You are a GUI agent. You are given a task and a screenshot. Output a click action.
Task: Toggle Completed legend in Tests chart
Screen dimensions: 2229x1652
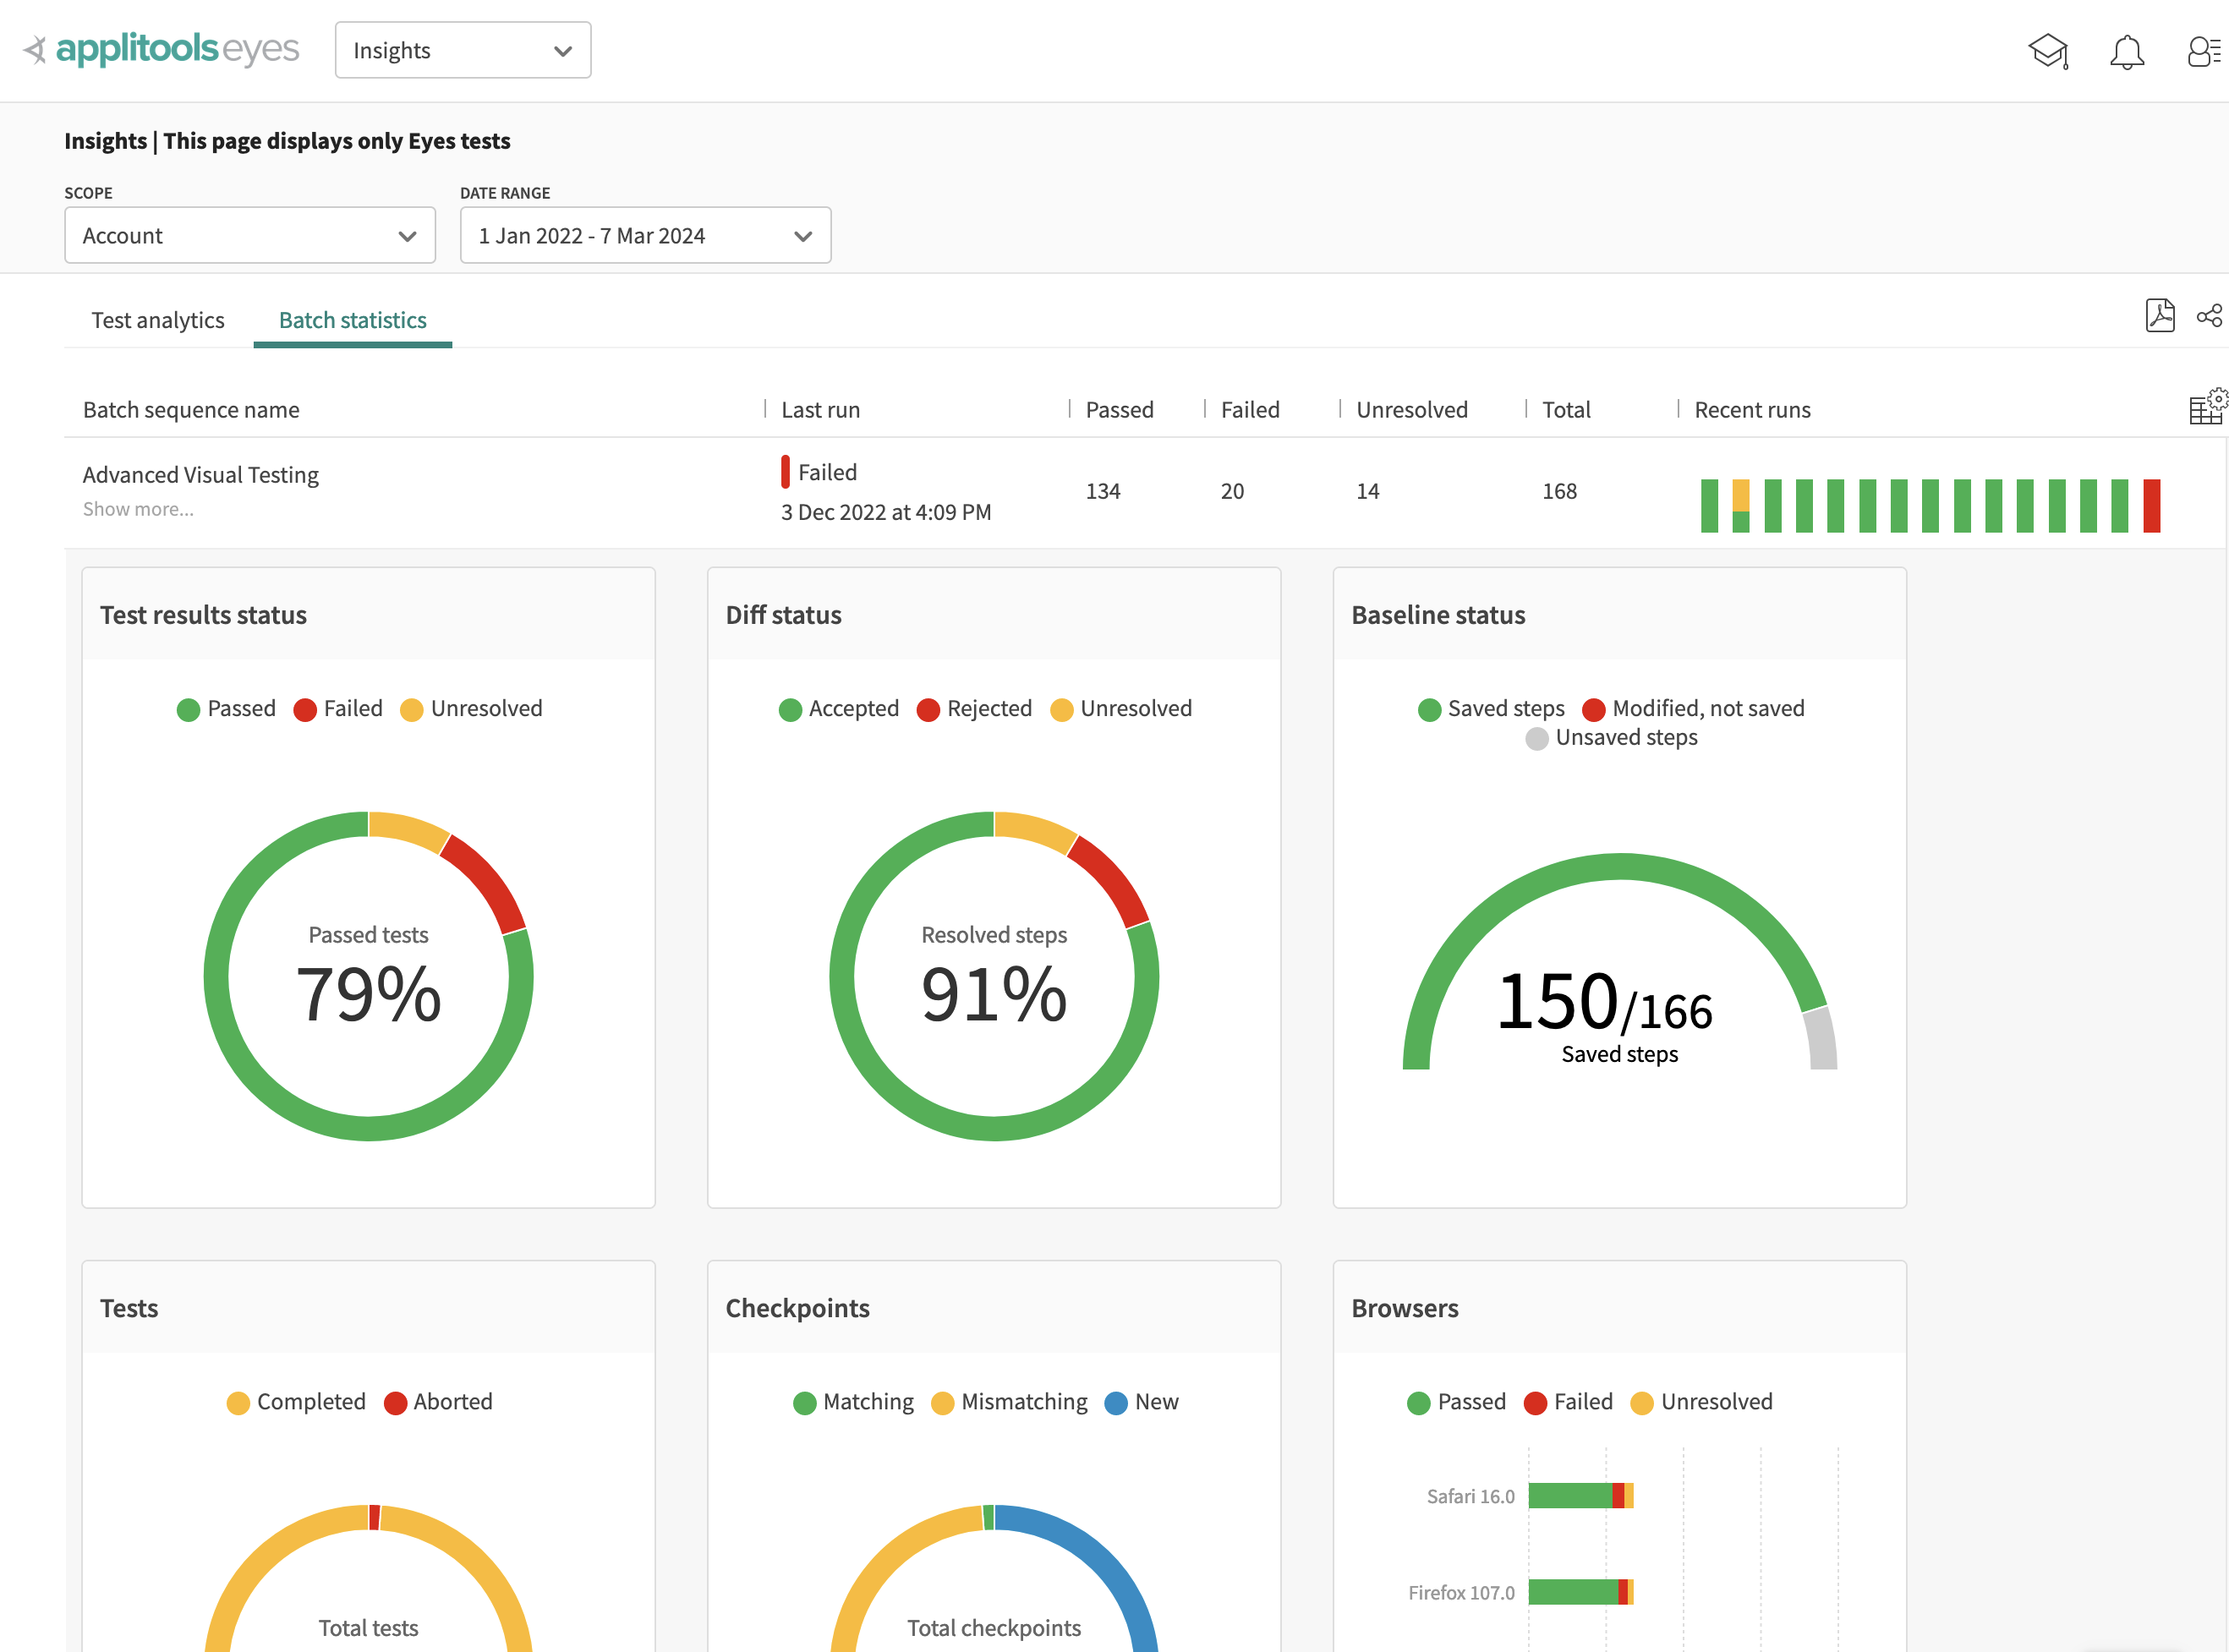[296, 1402]
